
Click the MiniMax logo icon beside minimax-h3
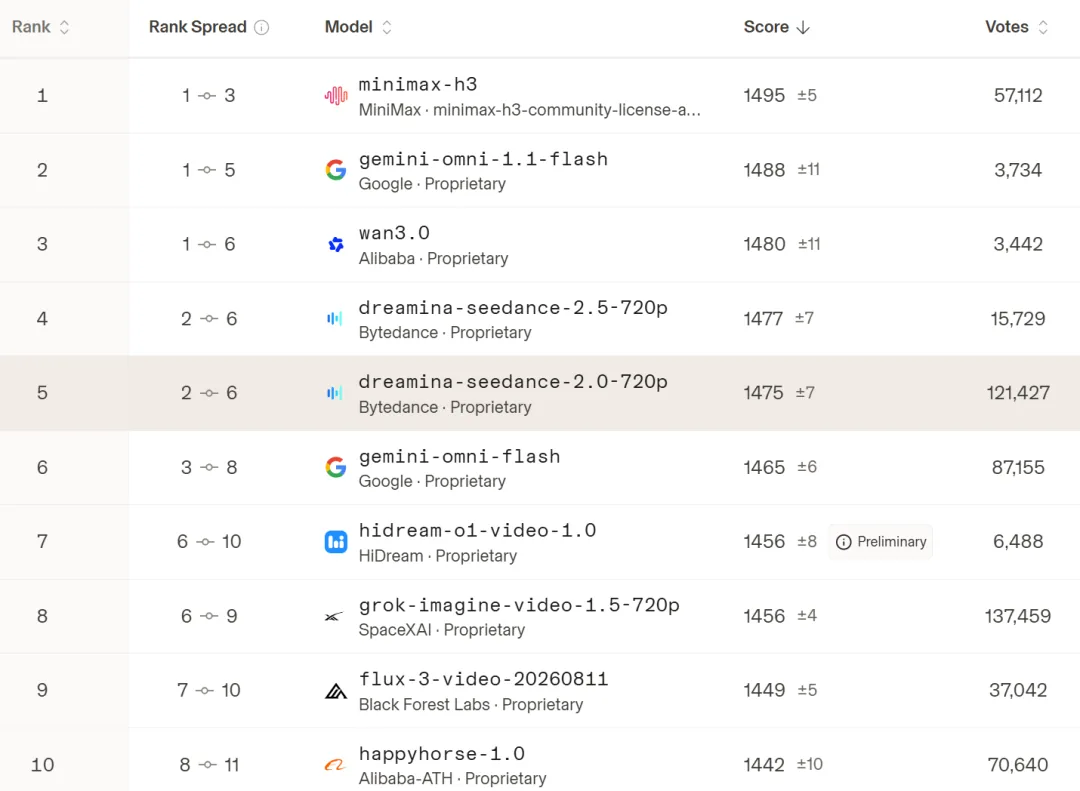336,96
